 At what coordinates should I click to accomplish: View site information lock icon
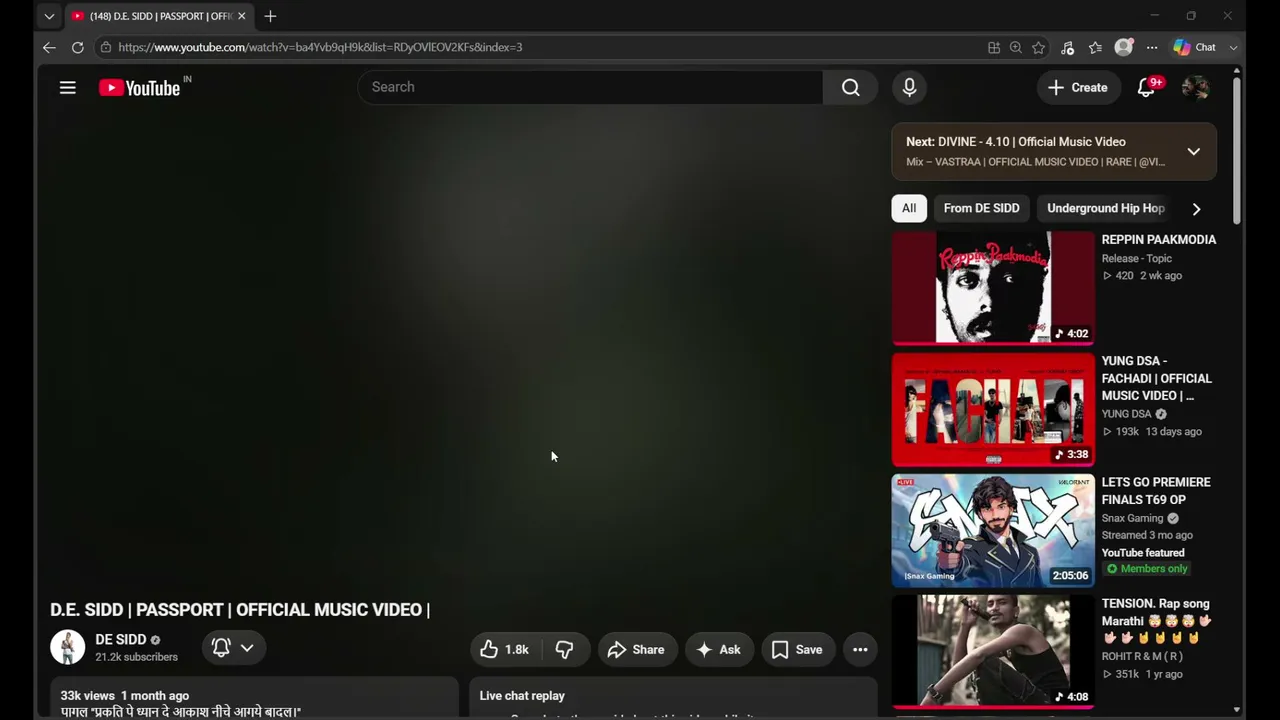[106, 47]
